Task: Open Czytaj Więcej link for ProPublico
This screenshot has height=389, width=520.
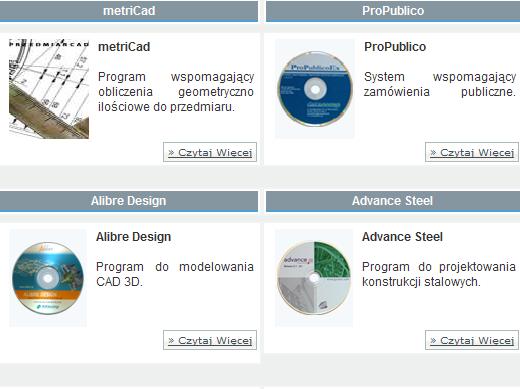Action: click(x=472, y=152)
